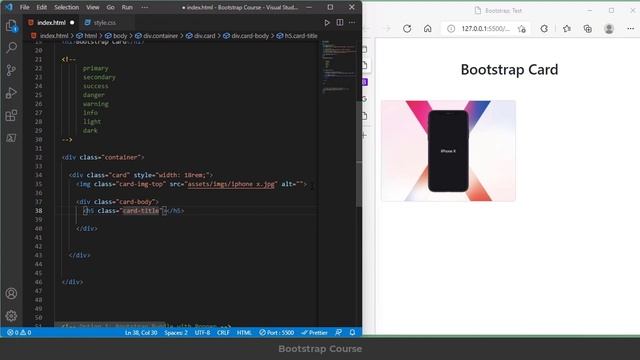This screenshot has width=640, height=360.
Task: Open div.card-body breadcrumb segment
Action: click(x=250, y=36)
